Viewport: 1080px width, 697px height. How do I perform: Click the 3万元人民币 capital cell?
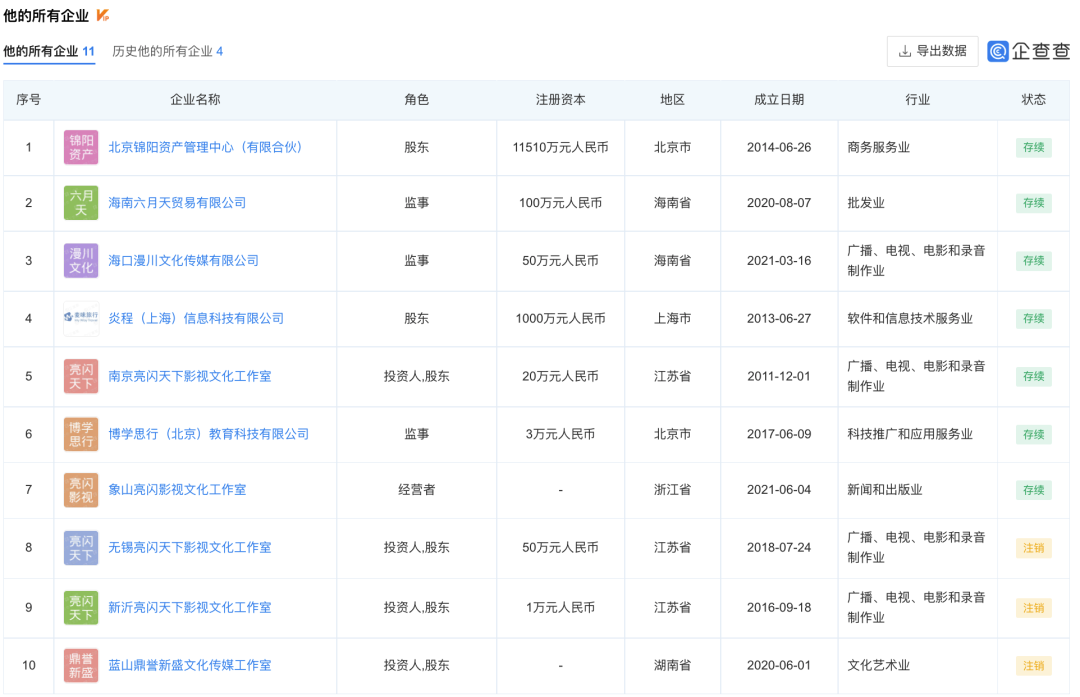[x=560, y=435]
